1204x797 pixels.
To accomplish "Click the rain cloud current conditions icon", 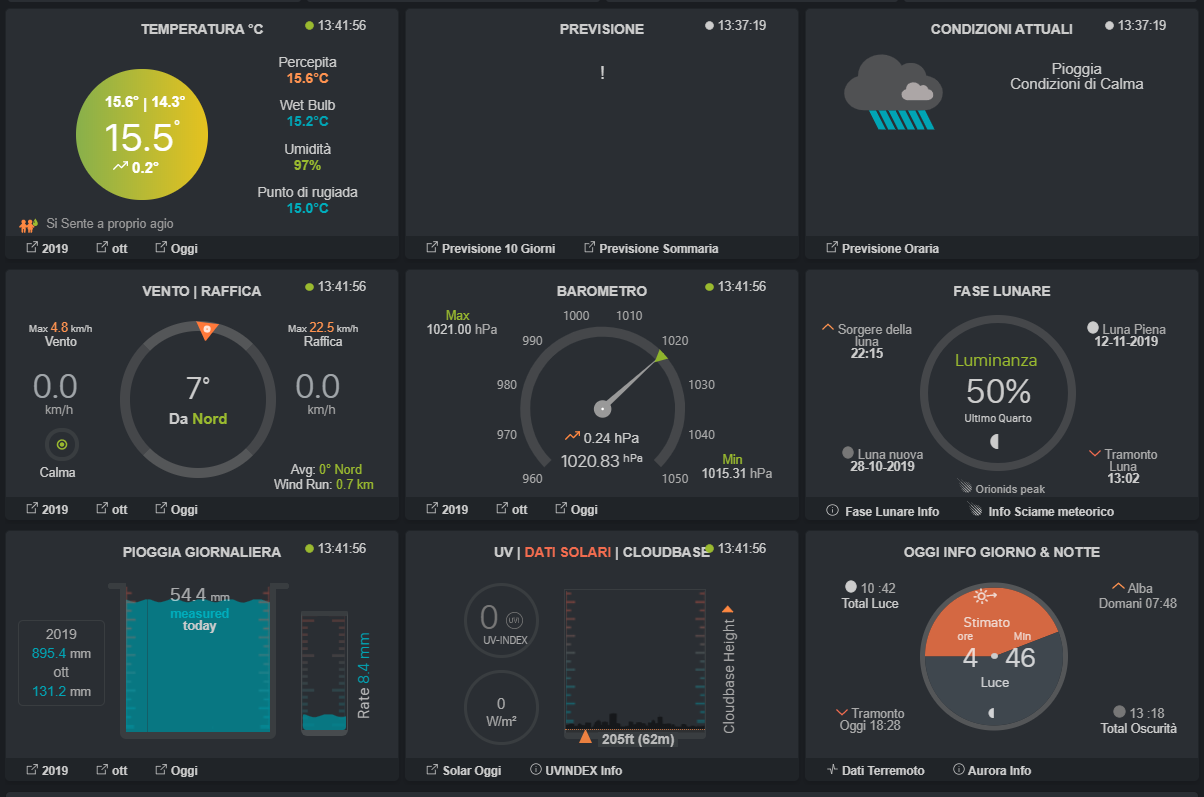I will tap(893, 91).
